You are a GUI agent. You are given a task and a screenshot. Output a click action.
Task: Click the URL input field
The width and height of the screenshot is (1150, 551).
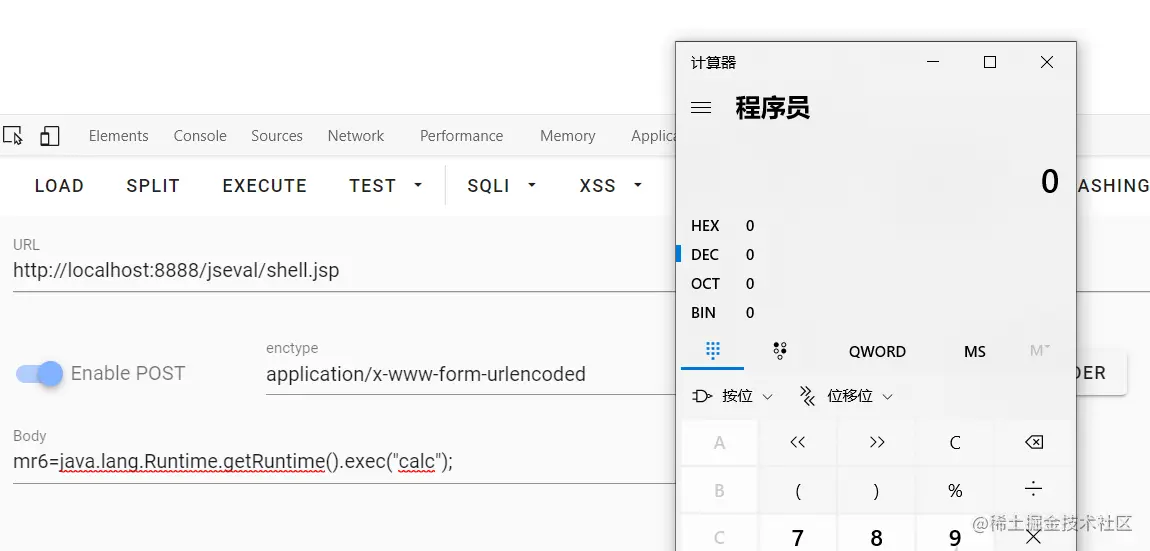pos(343,271)
